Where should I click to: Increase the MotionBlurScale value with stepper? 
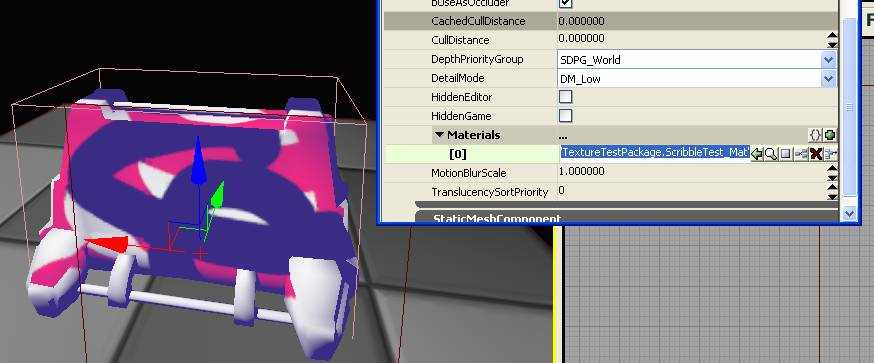tap(832, 168)
